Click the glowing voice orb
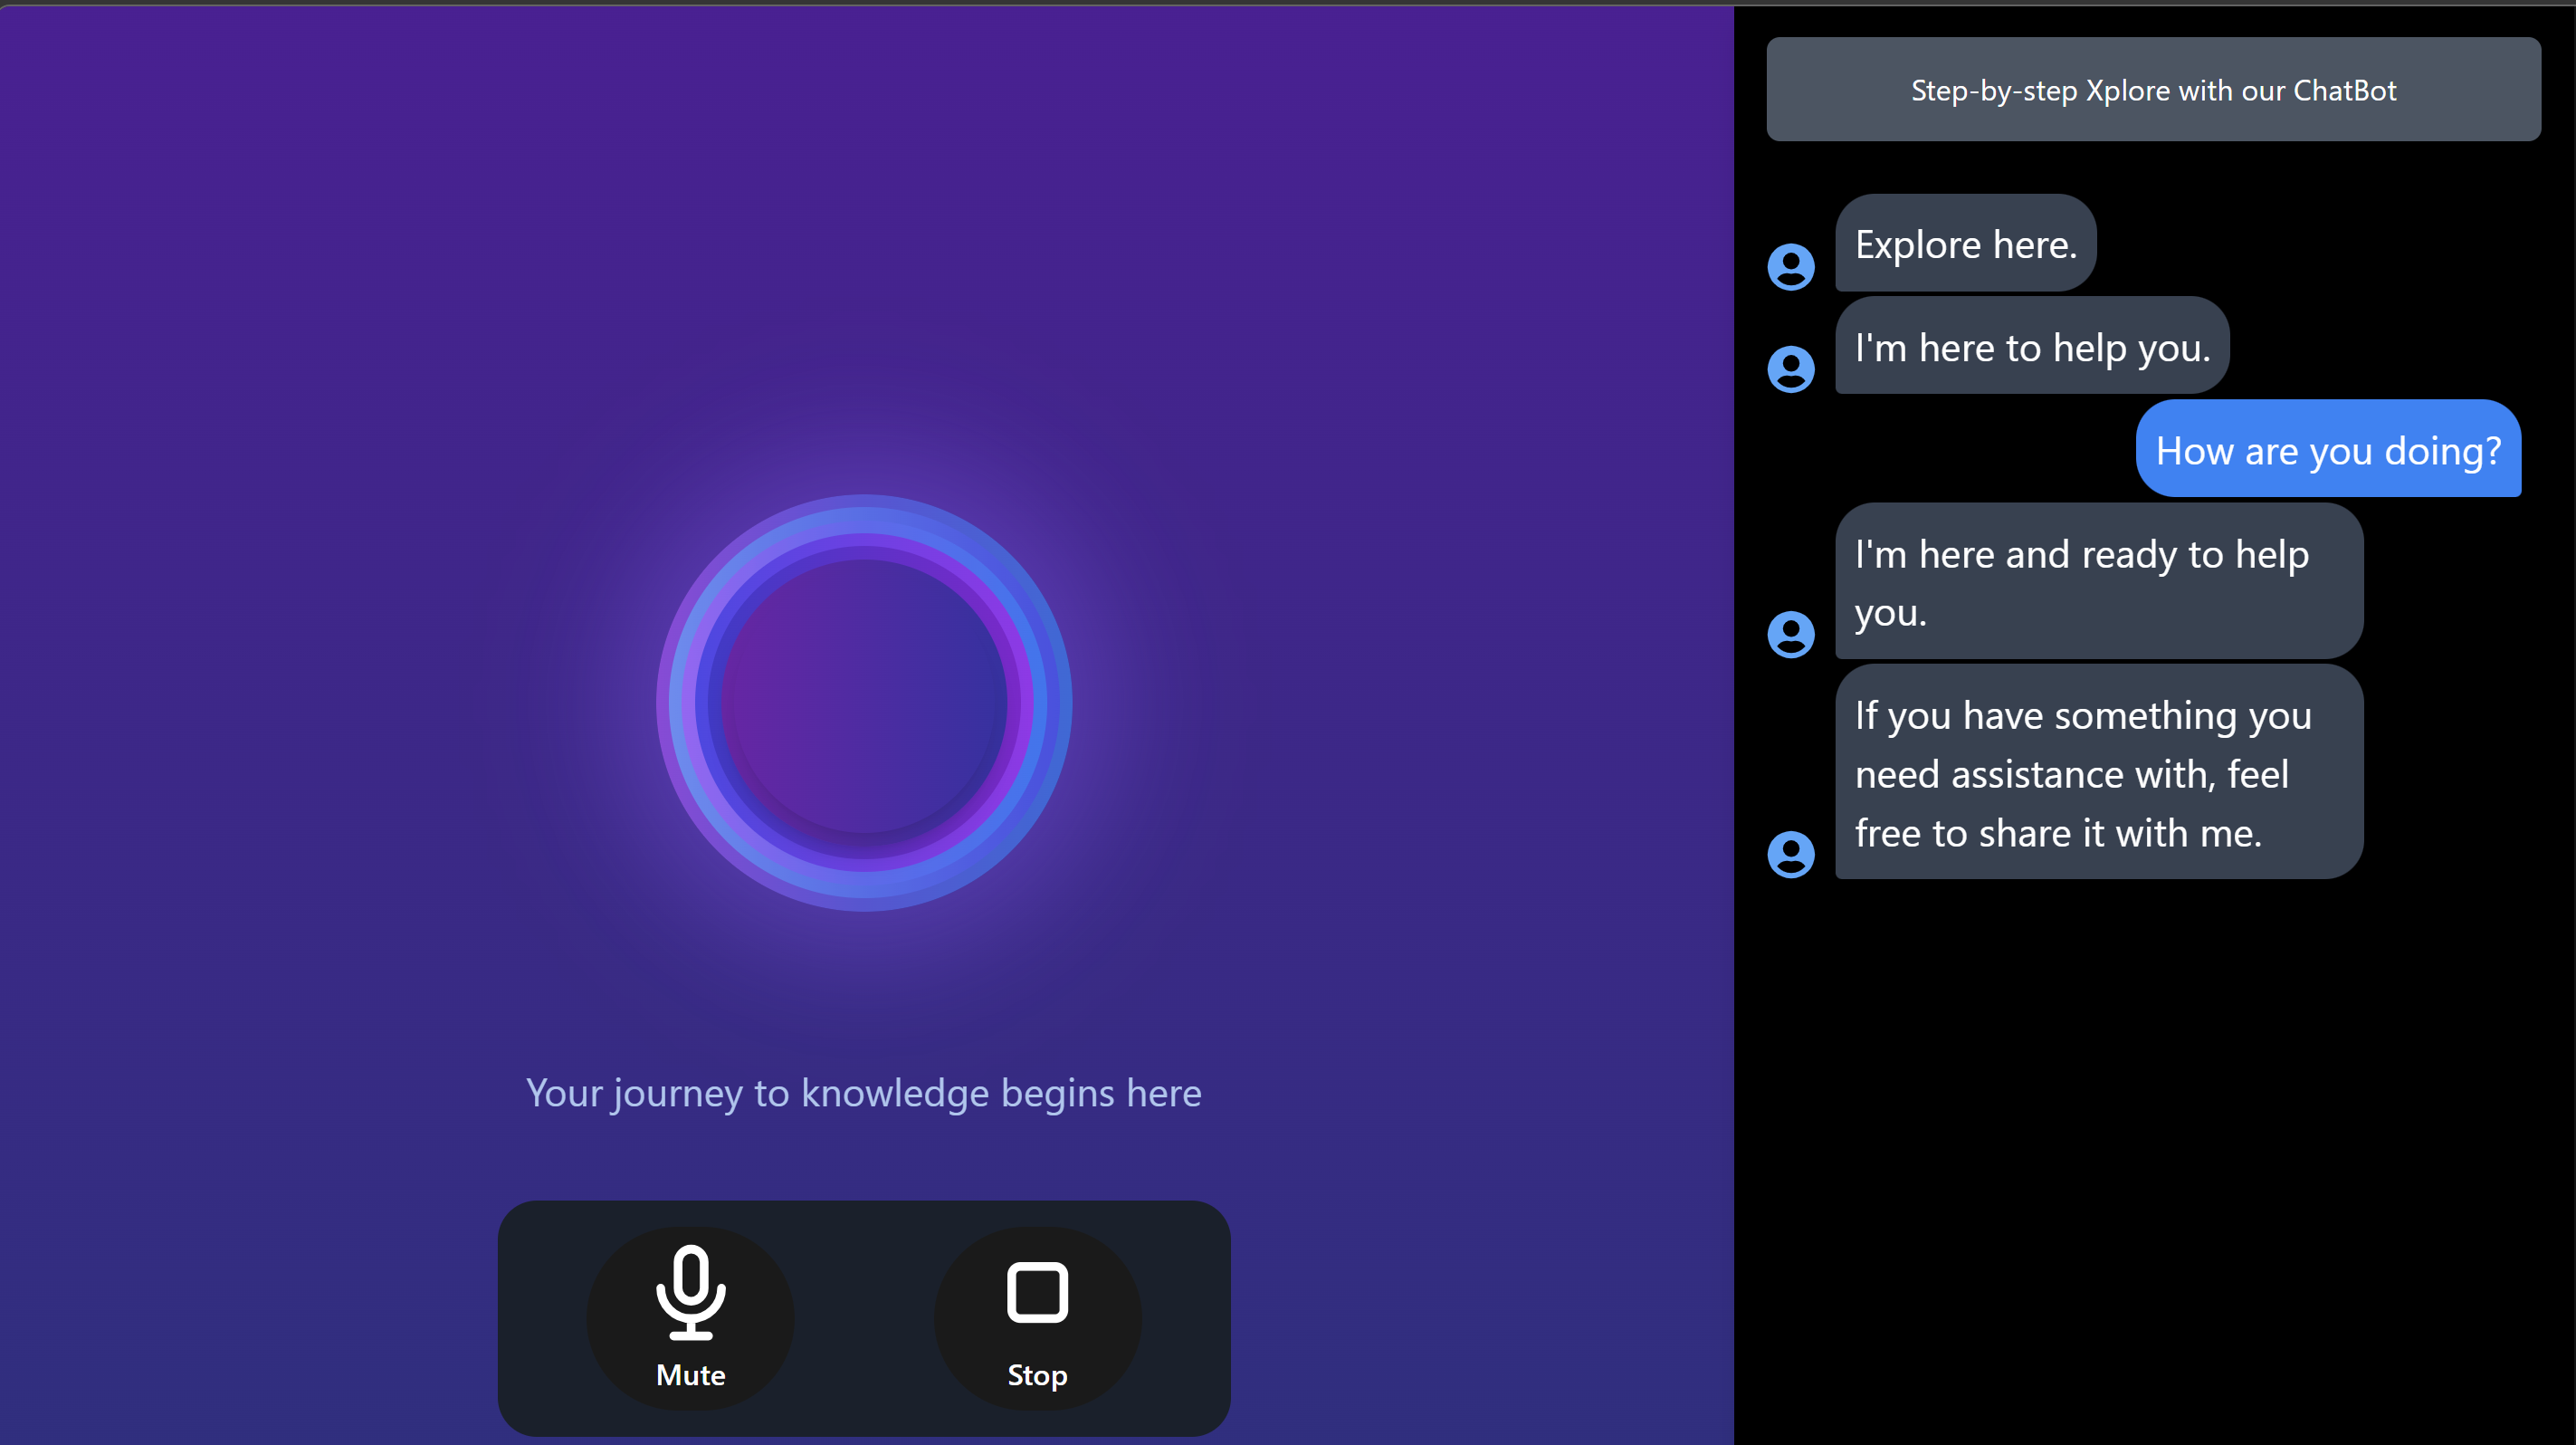Image resolution: width=2576 pixels, height=1445 pixels. click(x=864, y=703)
